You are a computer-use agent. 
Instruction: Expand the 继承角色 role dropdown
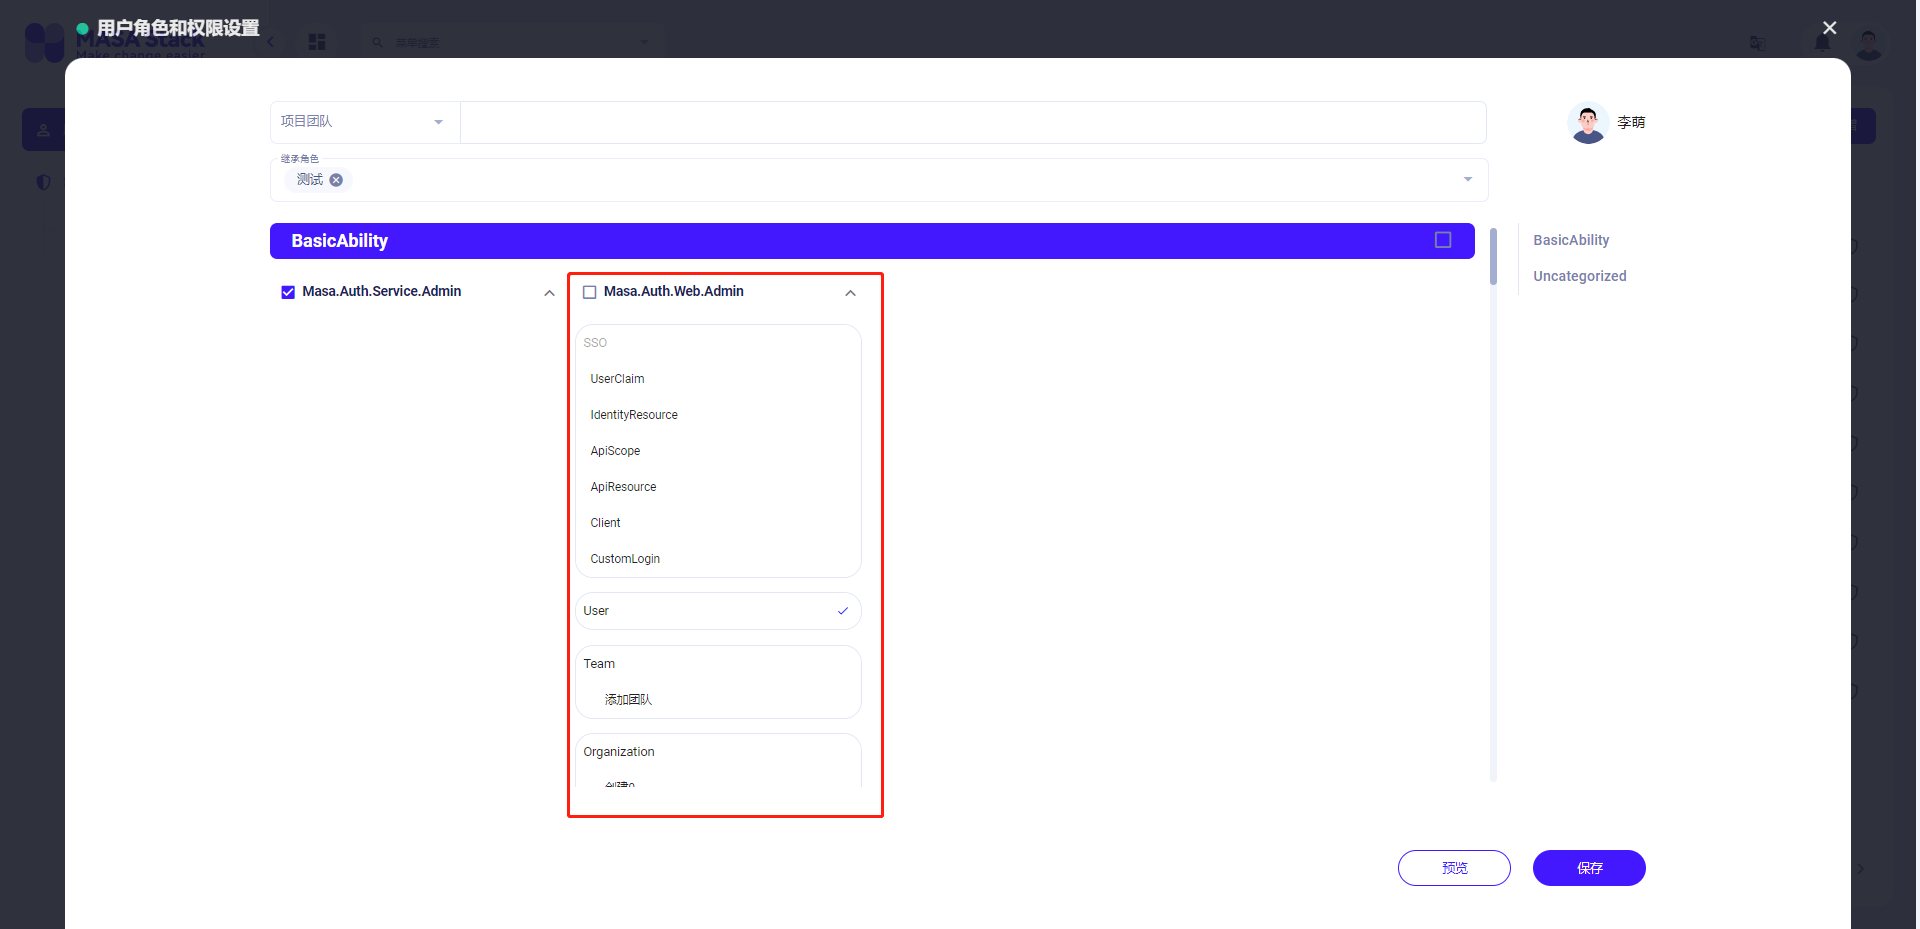[x=1467, y=179]
